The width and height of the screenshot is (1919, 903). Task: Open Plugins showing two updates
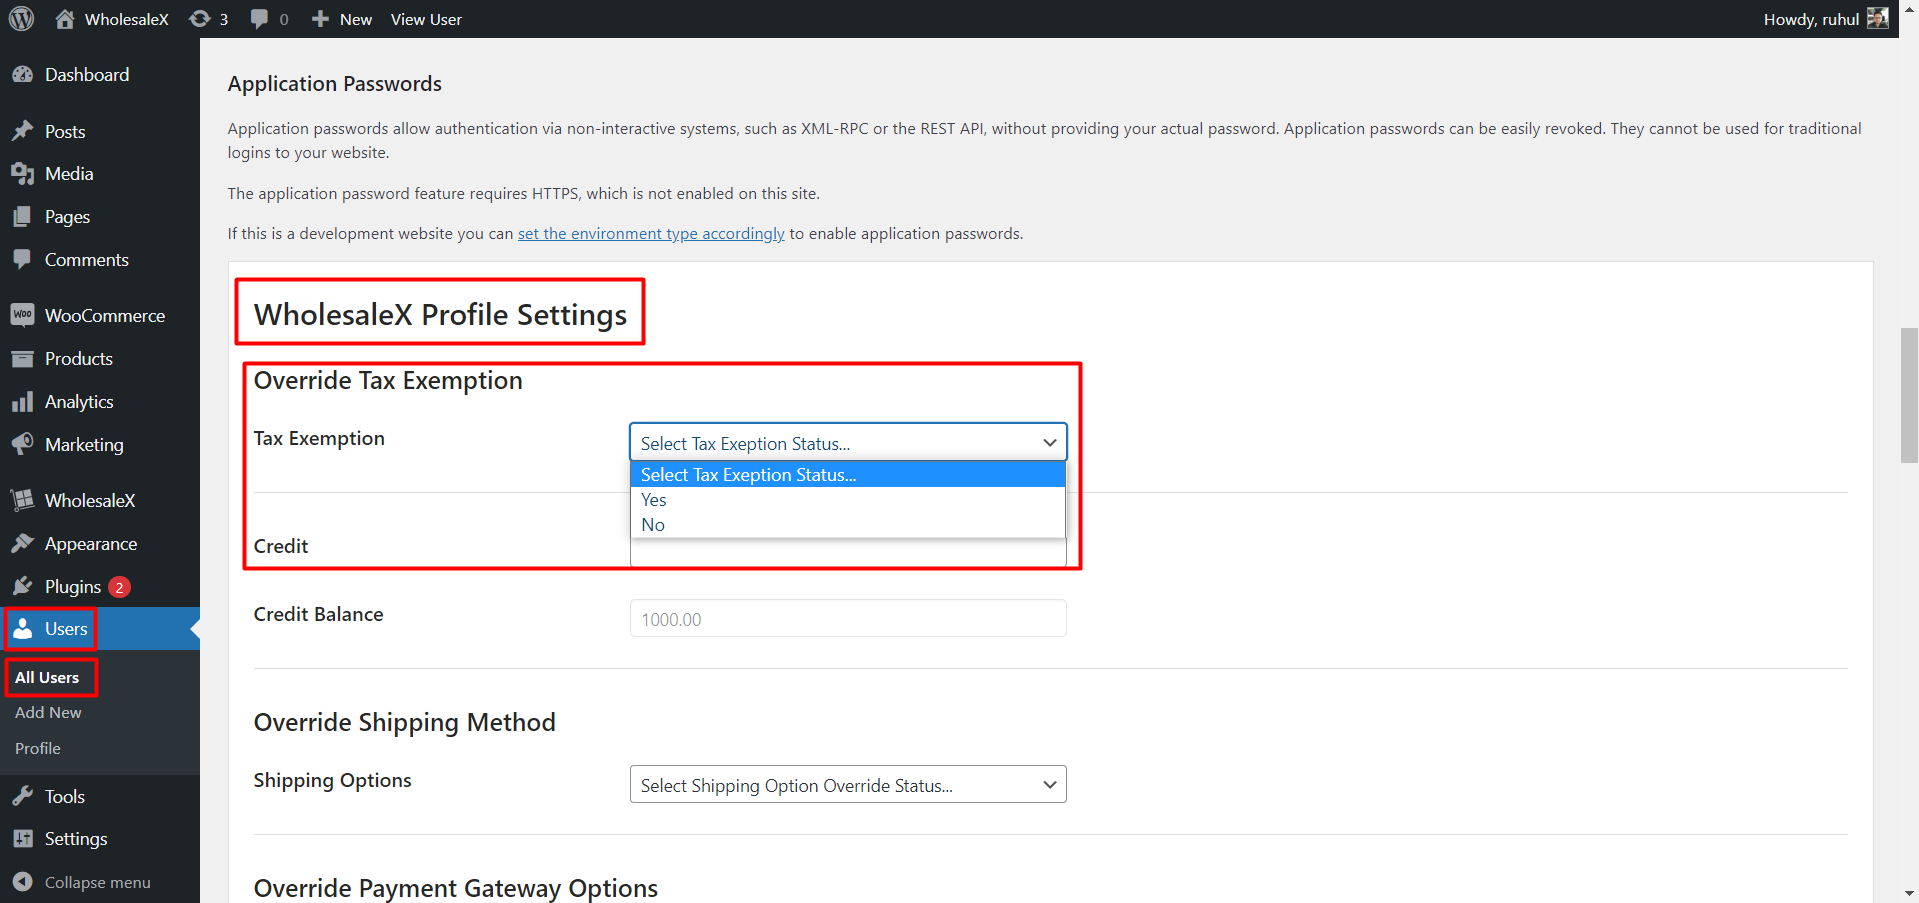point(70,586)
